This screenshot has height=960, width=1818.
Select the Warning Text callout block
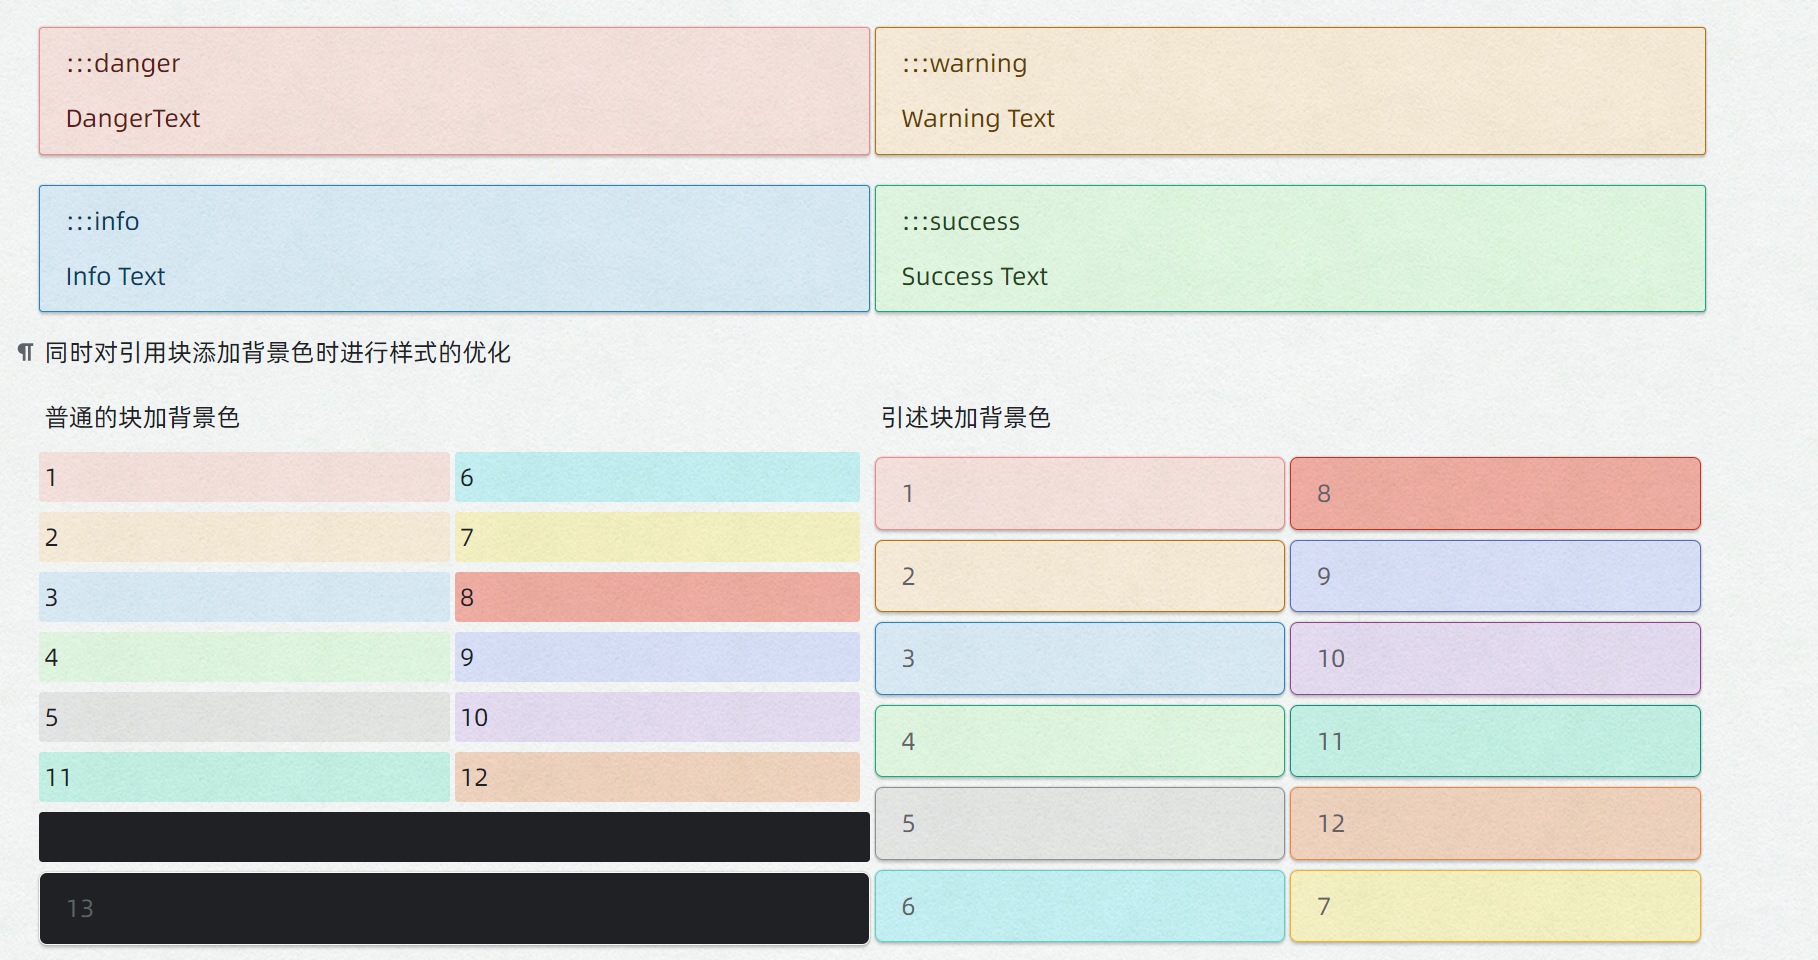tap(1290, 91)
